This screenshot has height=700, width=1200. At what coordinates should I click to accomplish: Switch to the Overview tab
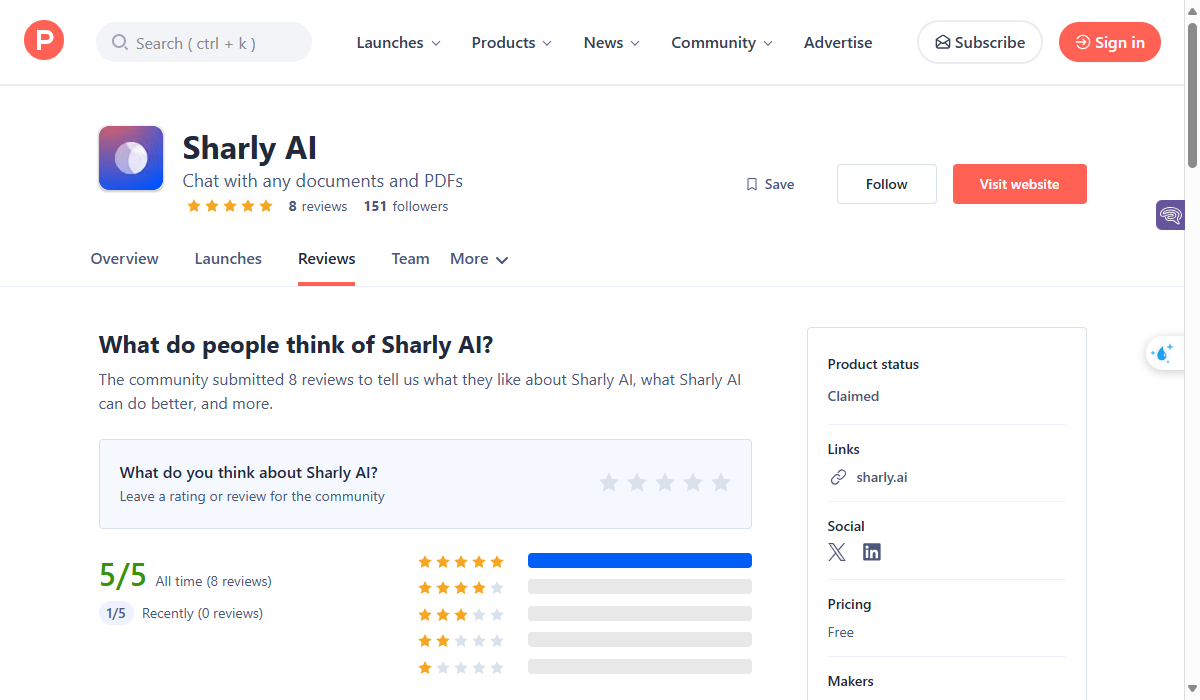click(124, 259)
